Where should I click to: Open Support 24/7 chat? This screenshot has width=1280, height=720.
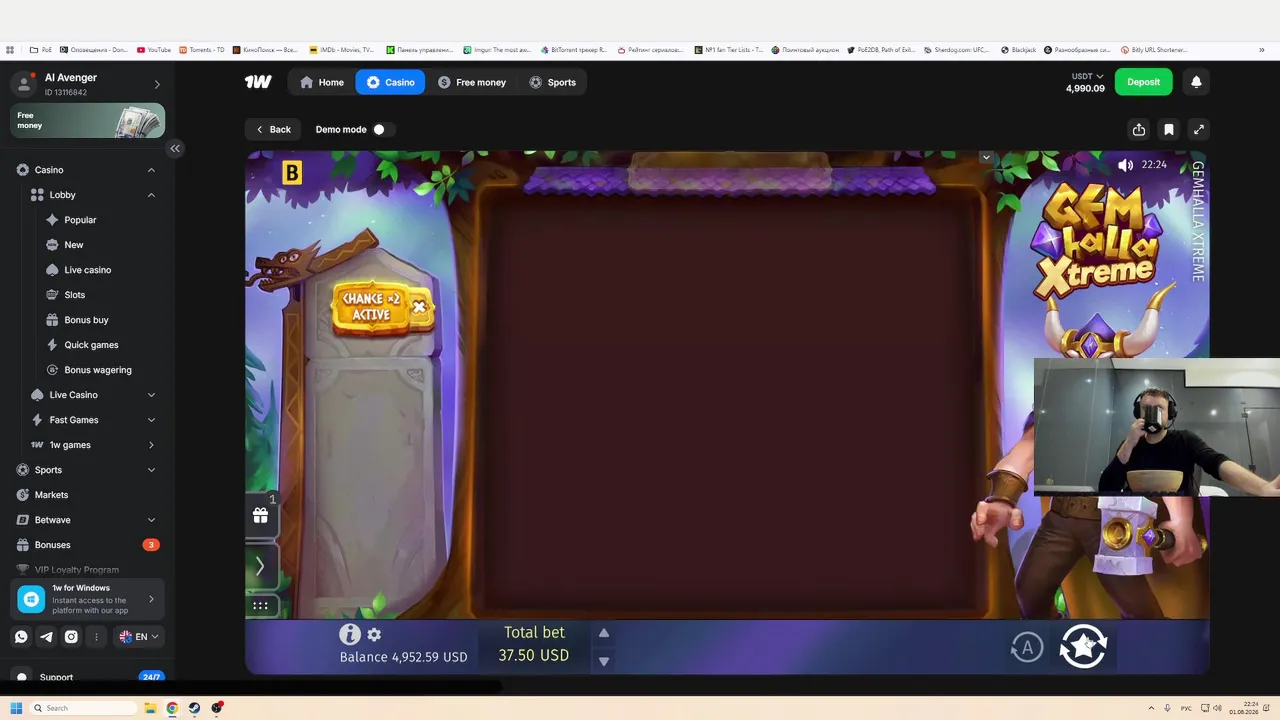click(x=88, y=677)
